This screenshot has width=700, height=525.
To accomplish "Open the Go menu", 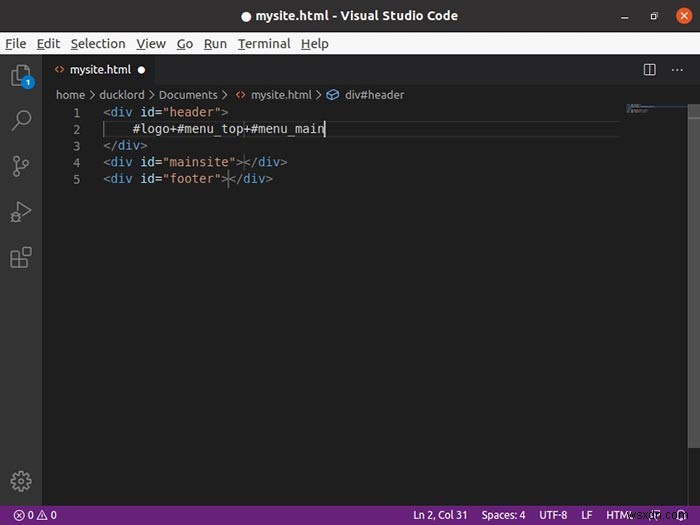I will coord(185,44).
